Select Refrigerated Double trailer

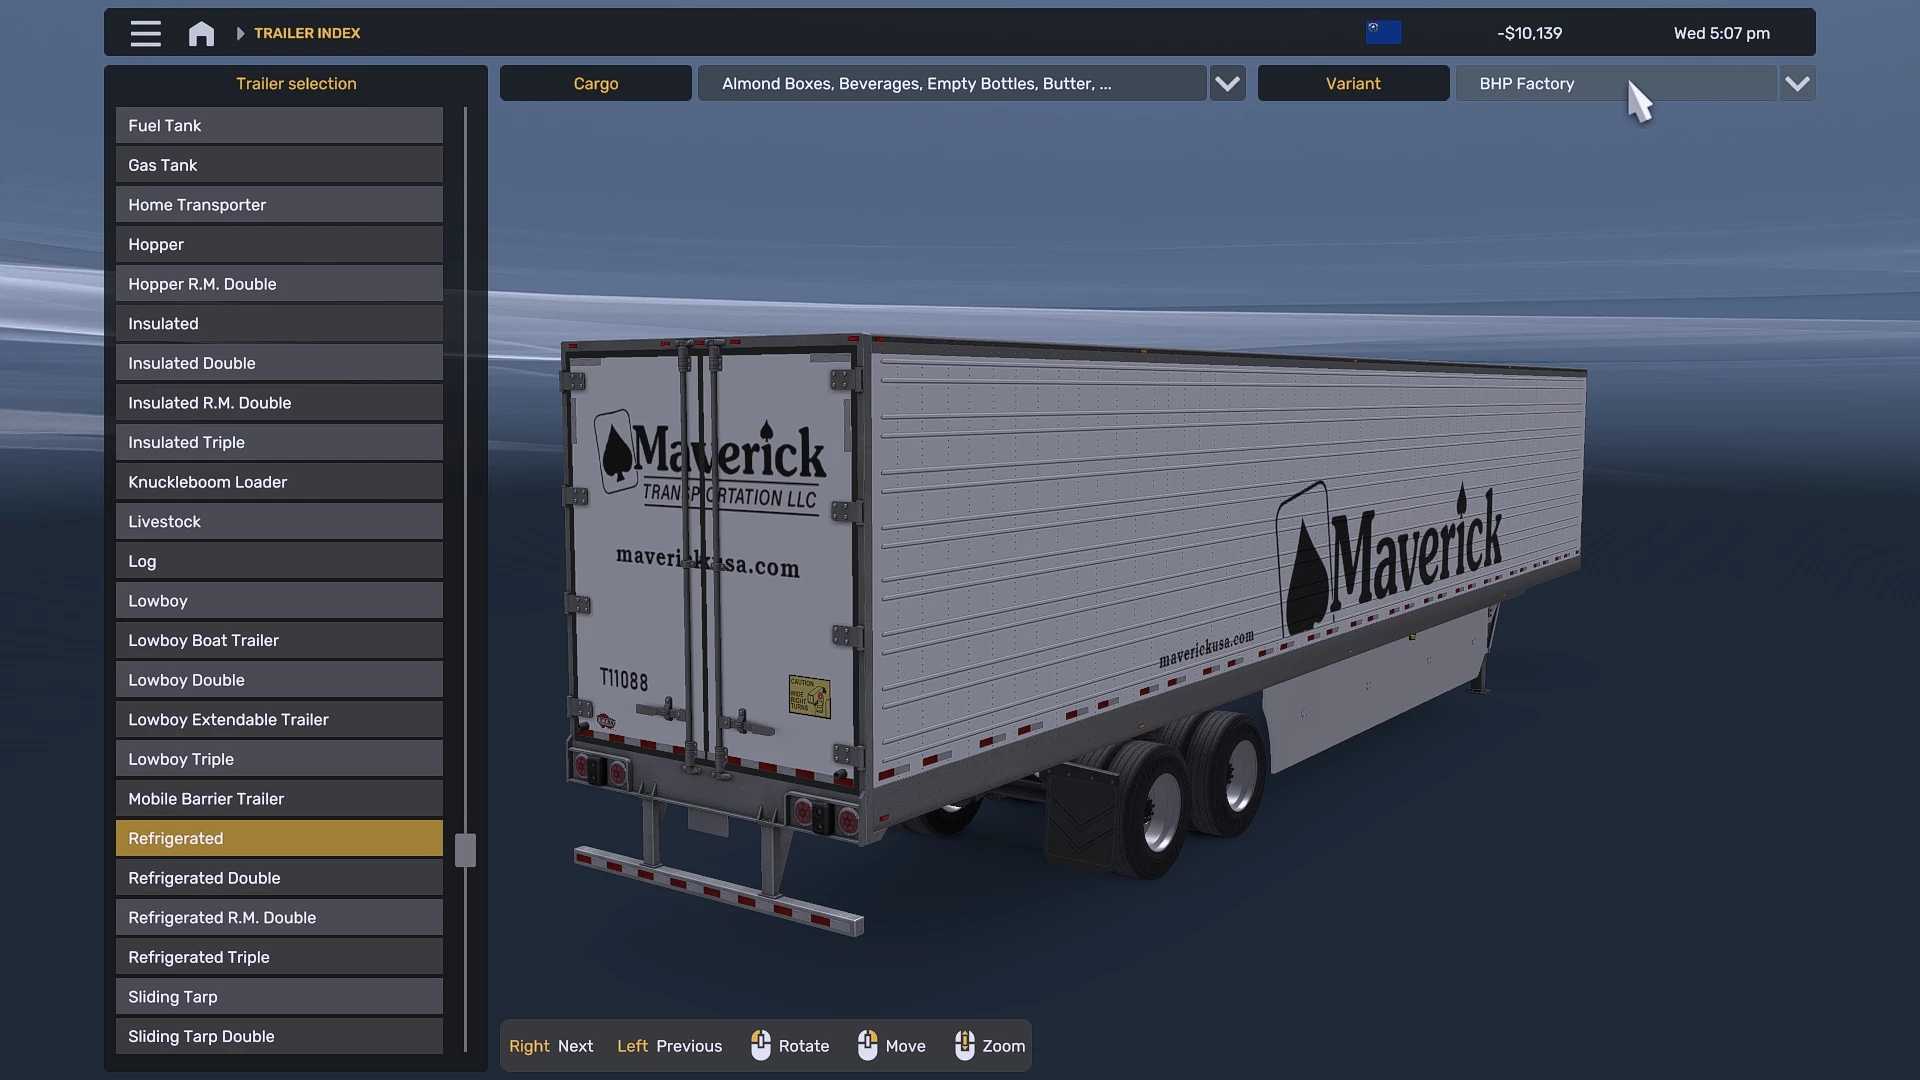pos(279,877)
